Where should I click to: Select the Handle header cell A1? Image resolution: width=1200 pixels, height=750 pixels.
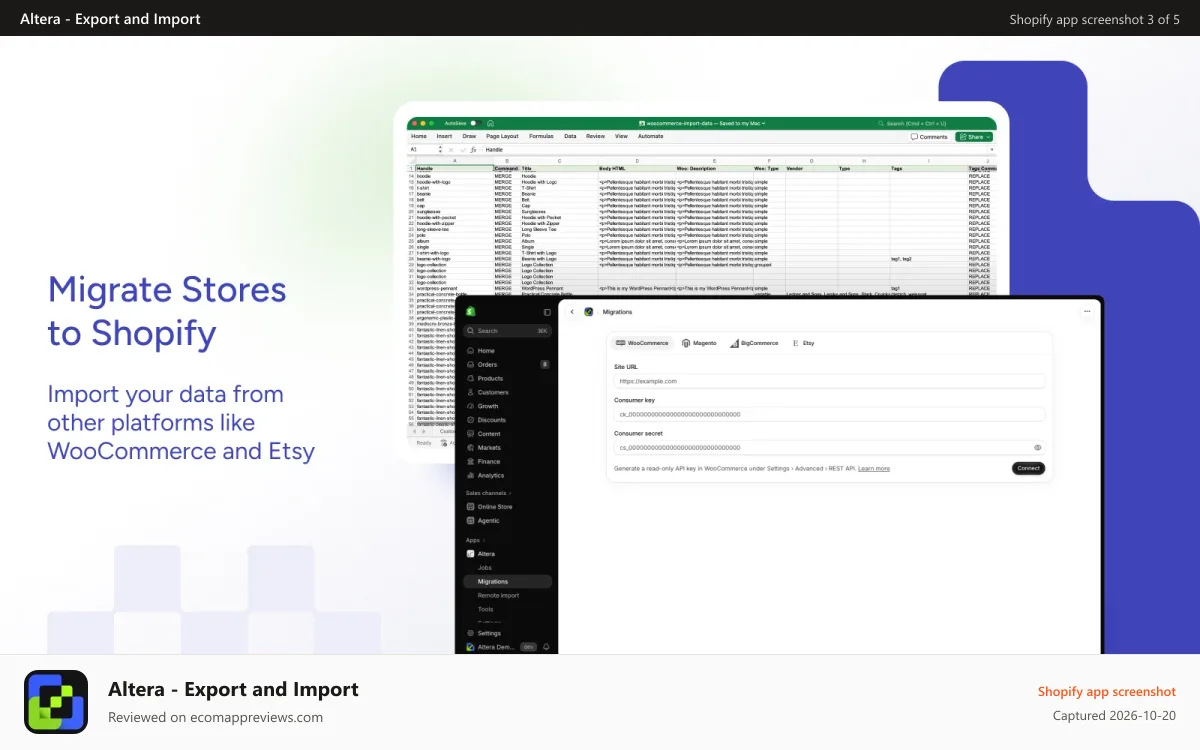454,169
